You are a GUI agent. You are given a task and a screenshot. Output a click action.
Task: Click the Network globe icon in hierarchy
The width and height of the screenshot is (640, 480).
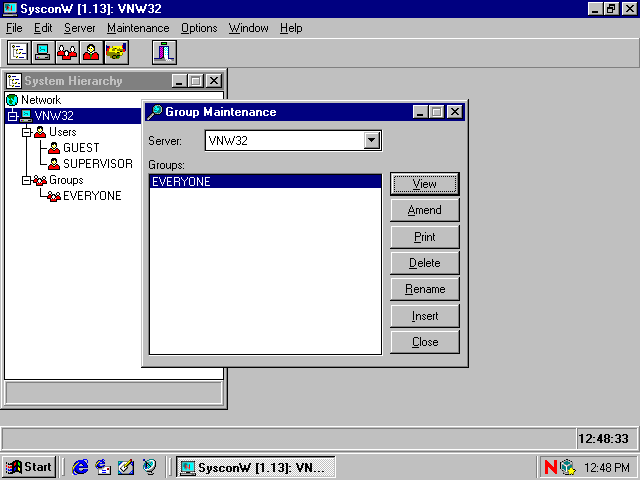coord(12,100)
